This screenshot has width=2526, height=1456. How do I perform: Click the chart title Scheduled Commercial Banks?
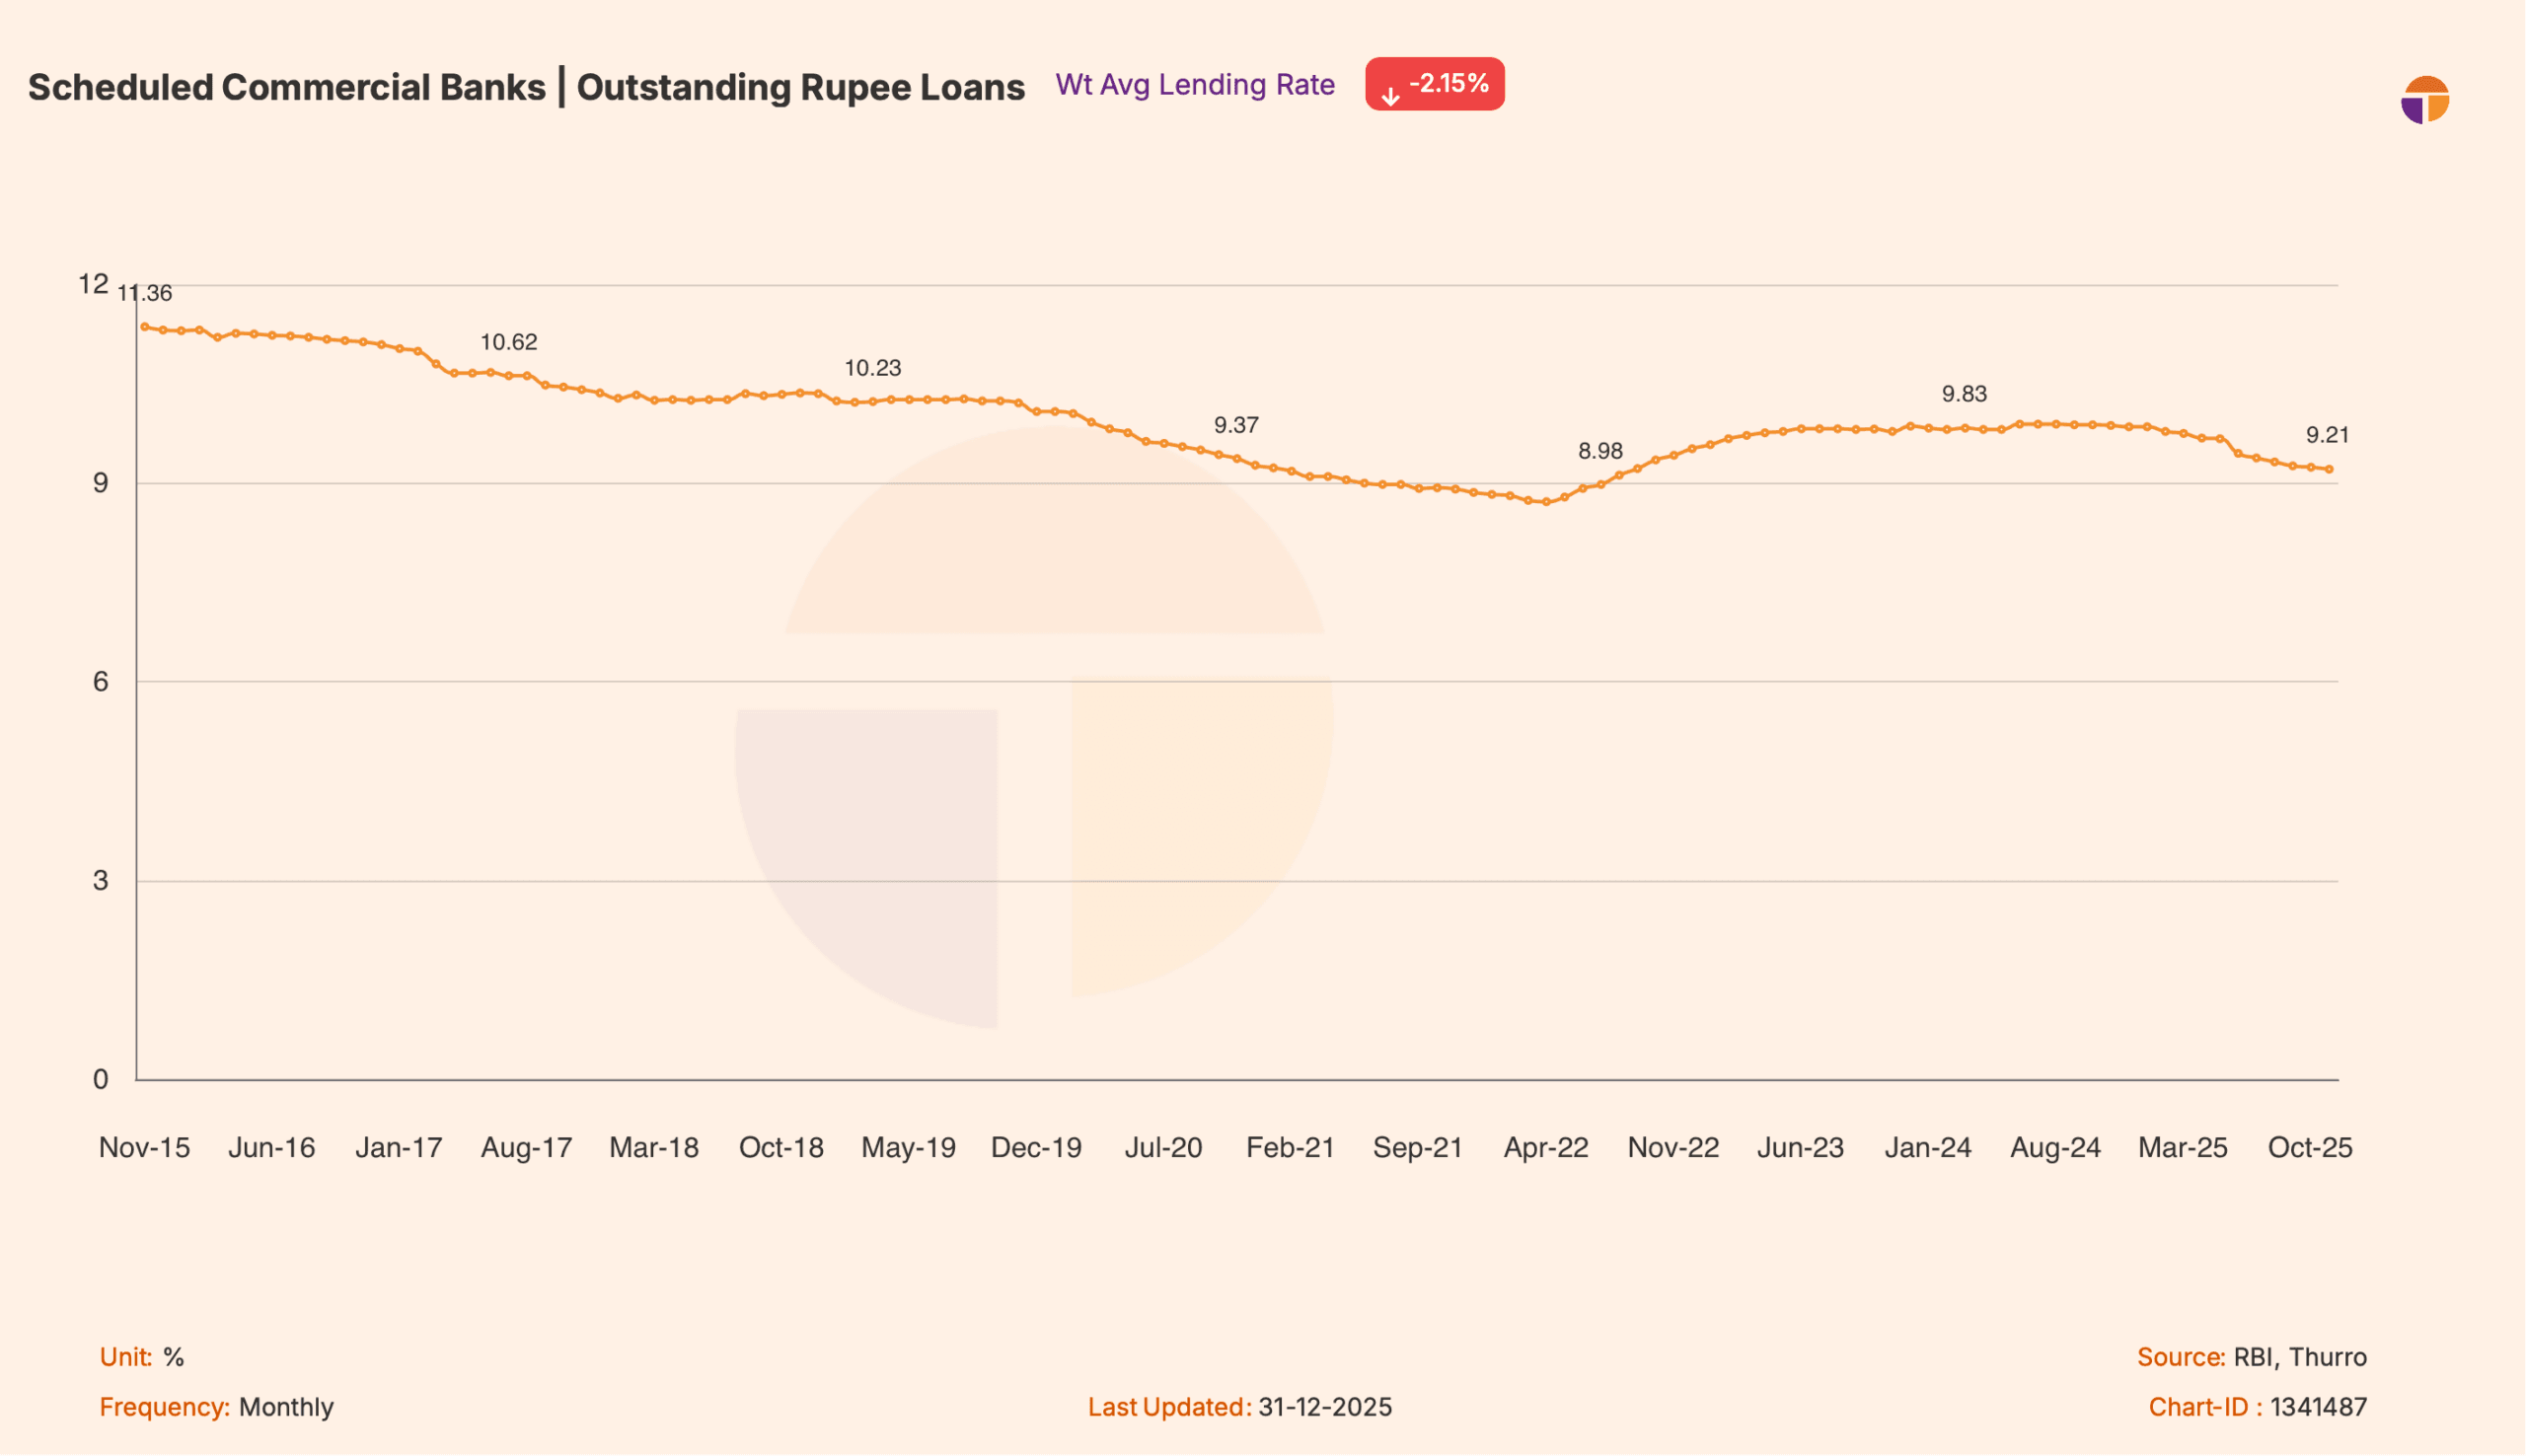tap(286, 87)
